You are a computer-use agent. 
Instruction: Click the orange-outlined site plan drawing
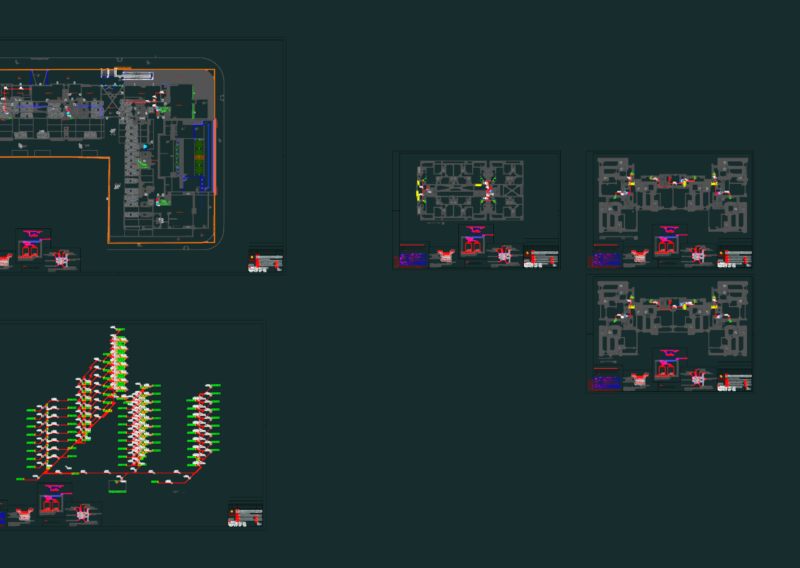pos(110,156)
